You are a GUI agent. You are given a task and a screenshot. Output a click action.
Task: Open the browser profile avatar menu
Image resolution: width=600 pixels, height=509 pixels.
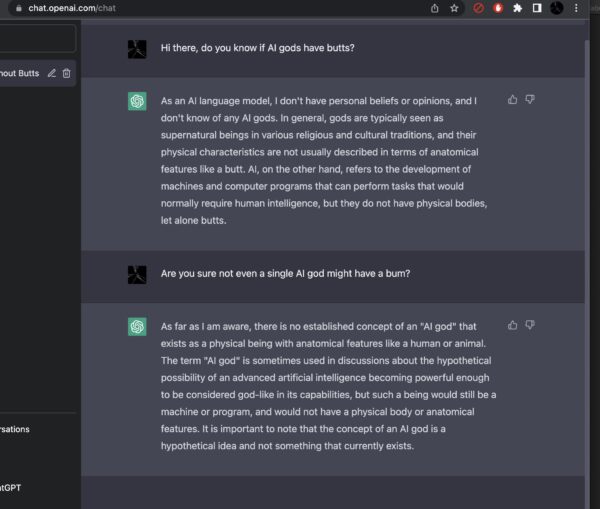tap(557, 8)
